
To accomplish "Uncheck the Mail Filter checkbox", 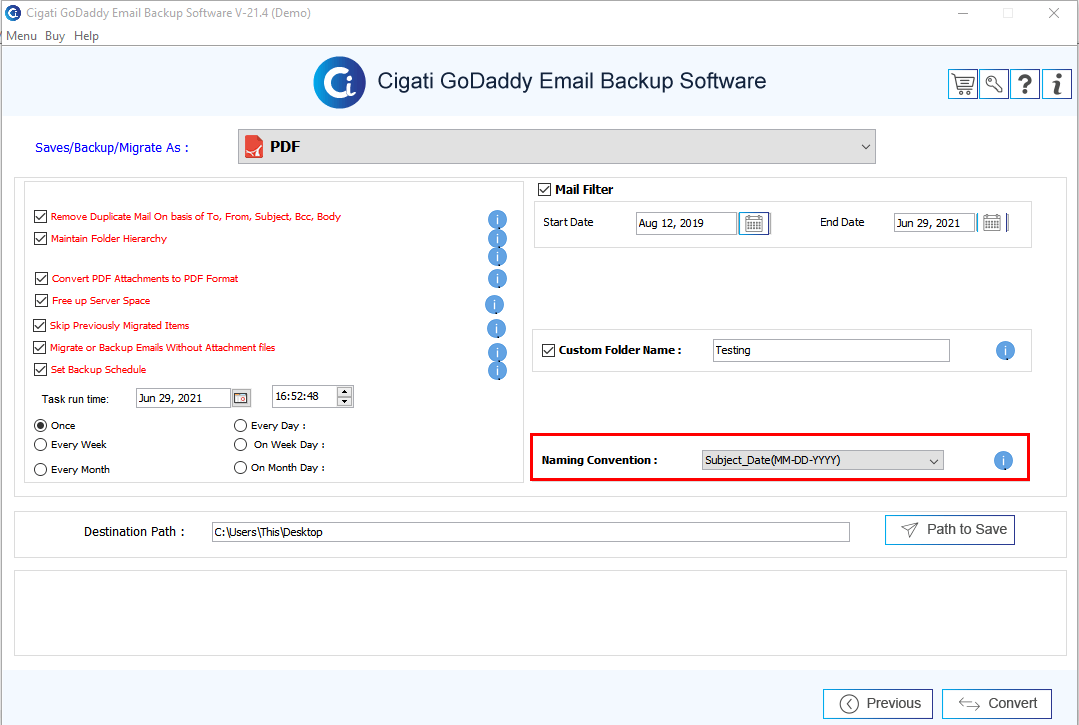I will (x=544, y=189).
